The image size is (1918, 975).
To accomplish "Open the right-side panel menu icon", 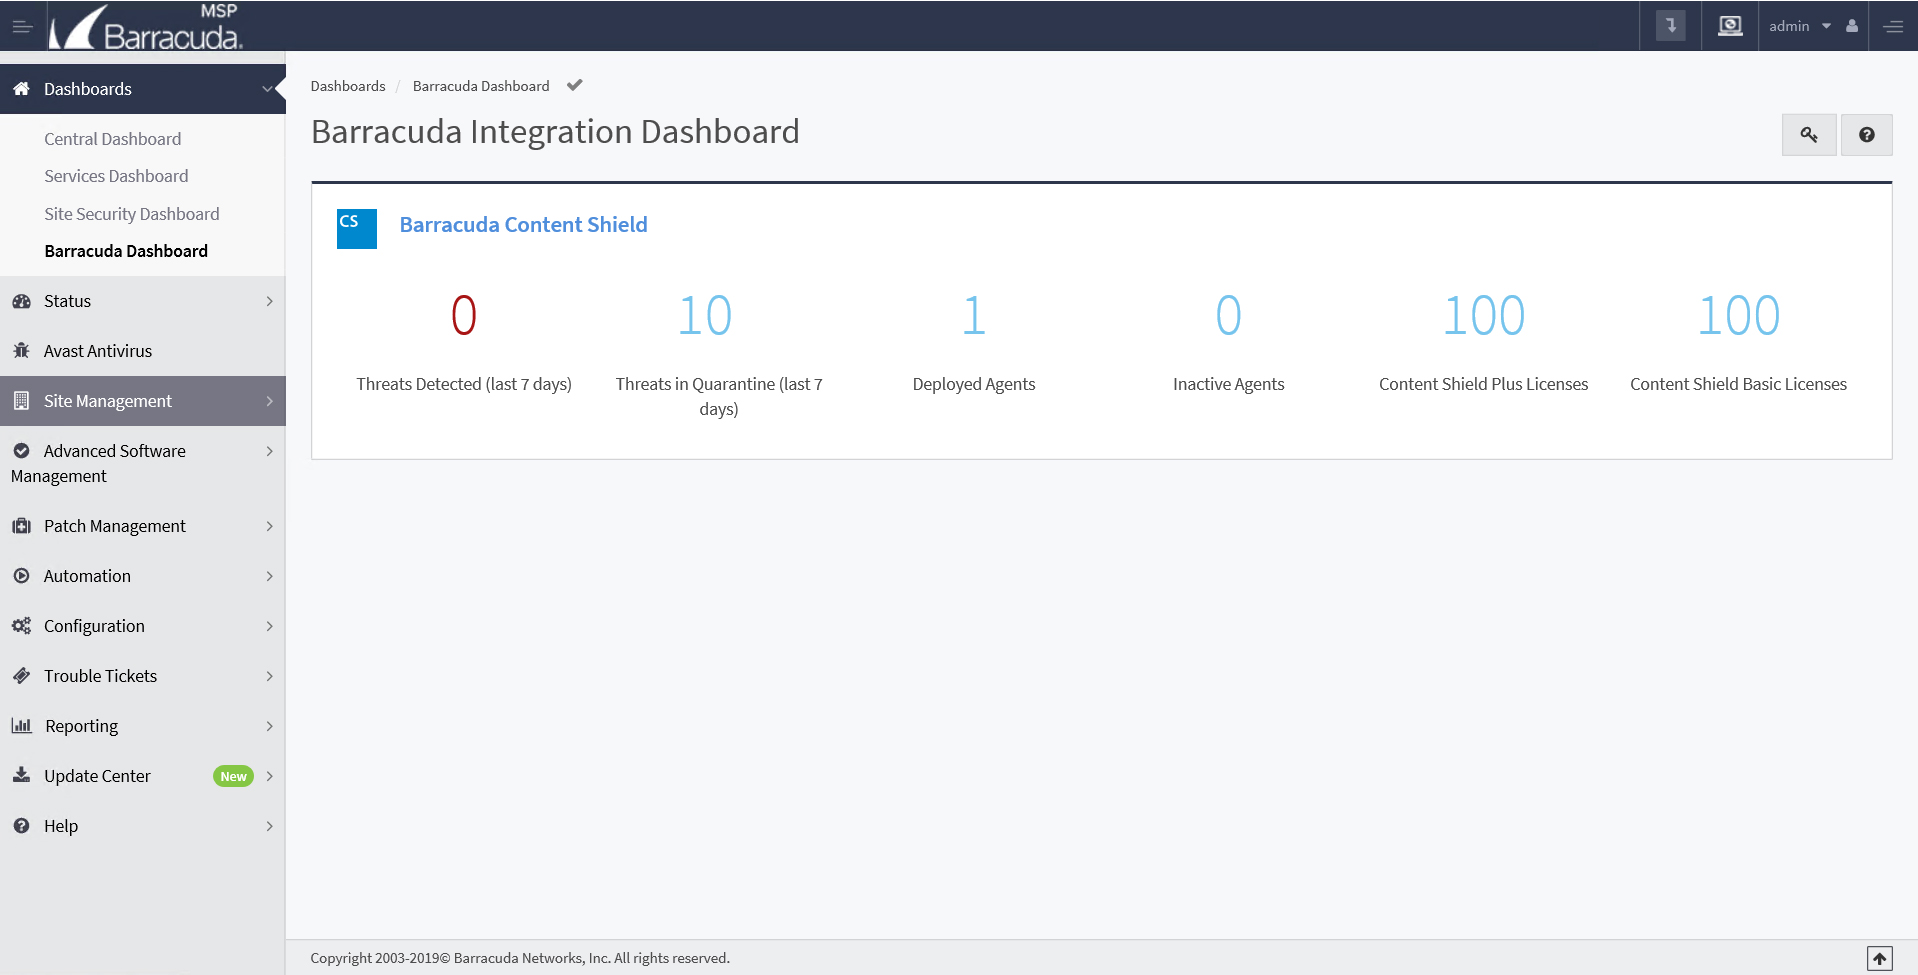I will pos(1893,27).
